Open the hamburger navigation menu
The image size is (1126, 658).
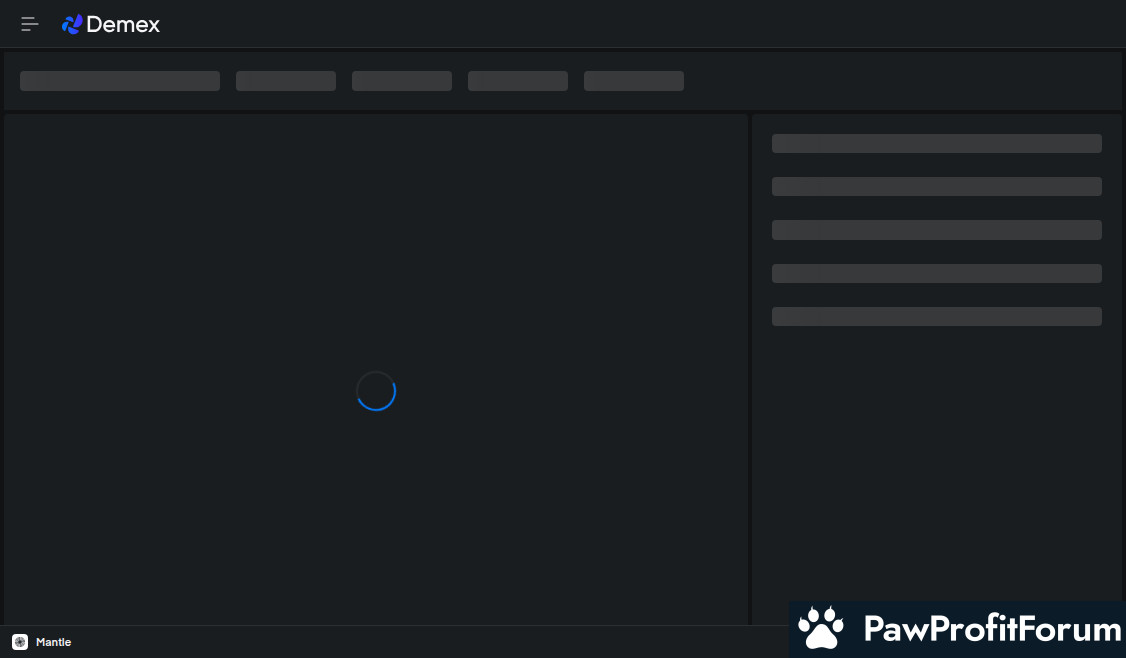(29, 24)
